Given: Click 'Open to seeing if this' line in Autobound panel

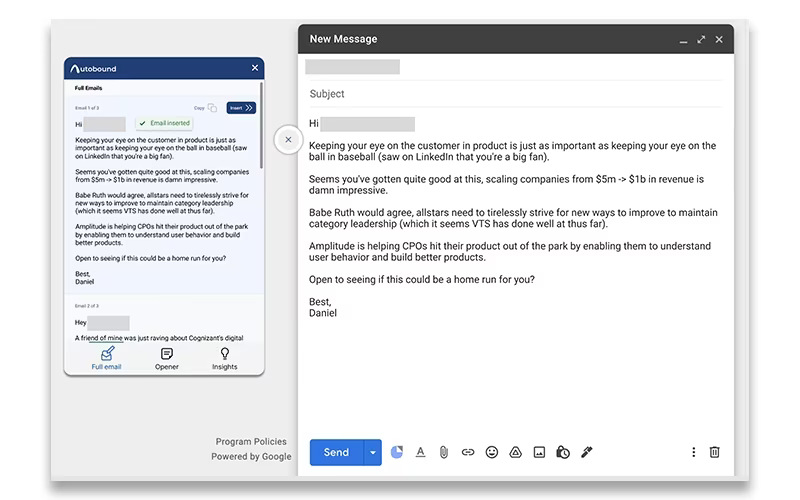Looking at the screenshot, I should (x=151, y=258).
